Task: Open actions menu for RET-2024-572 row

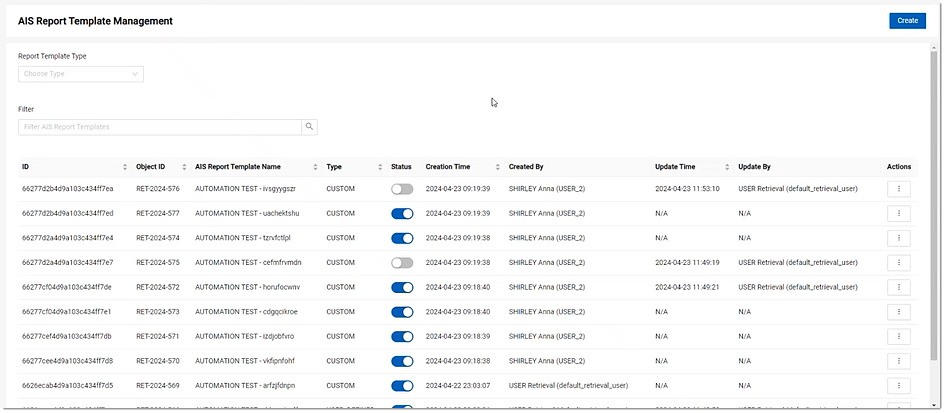Action: (x=898, y=287)
